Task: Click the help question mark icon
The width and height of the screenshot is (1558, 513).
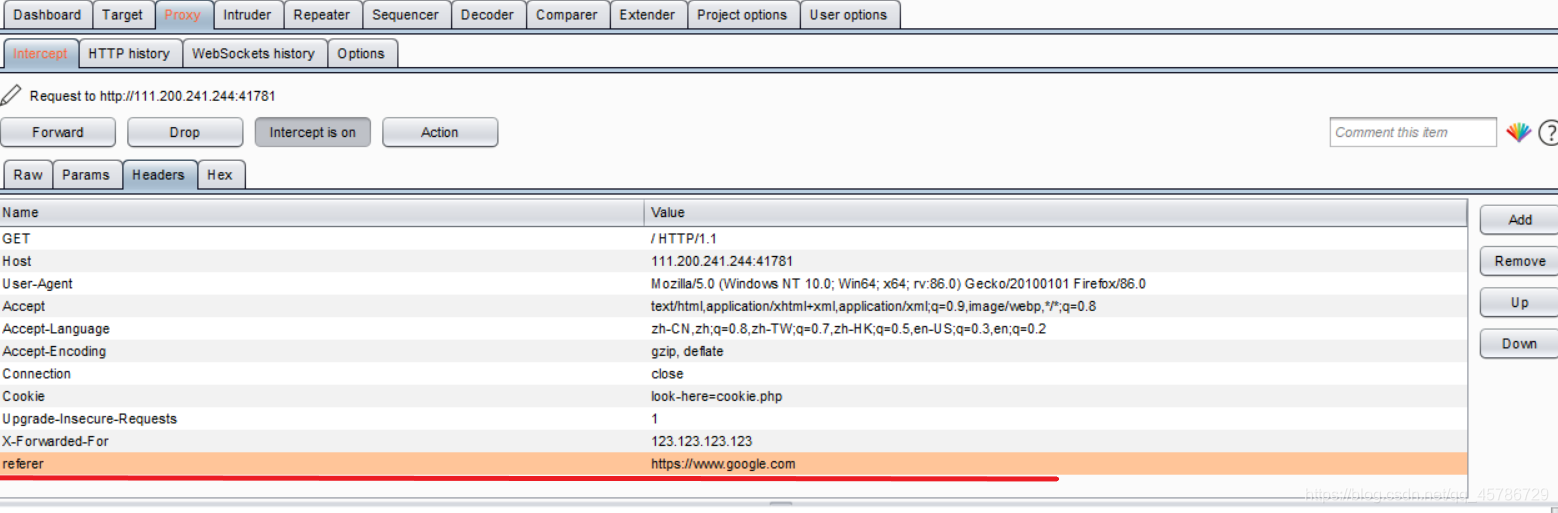Action: pos(1549,132)
